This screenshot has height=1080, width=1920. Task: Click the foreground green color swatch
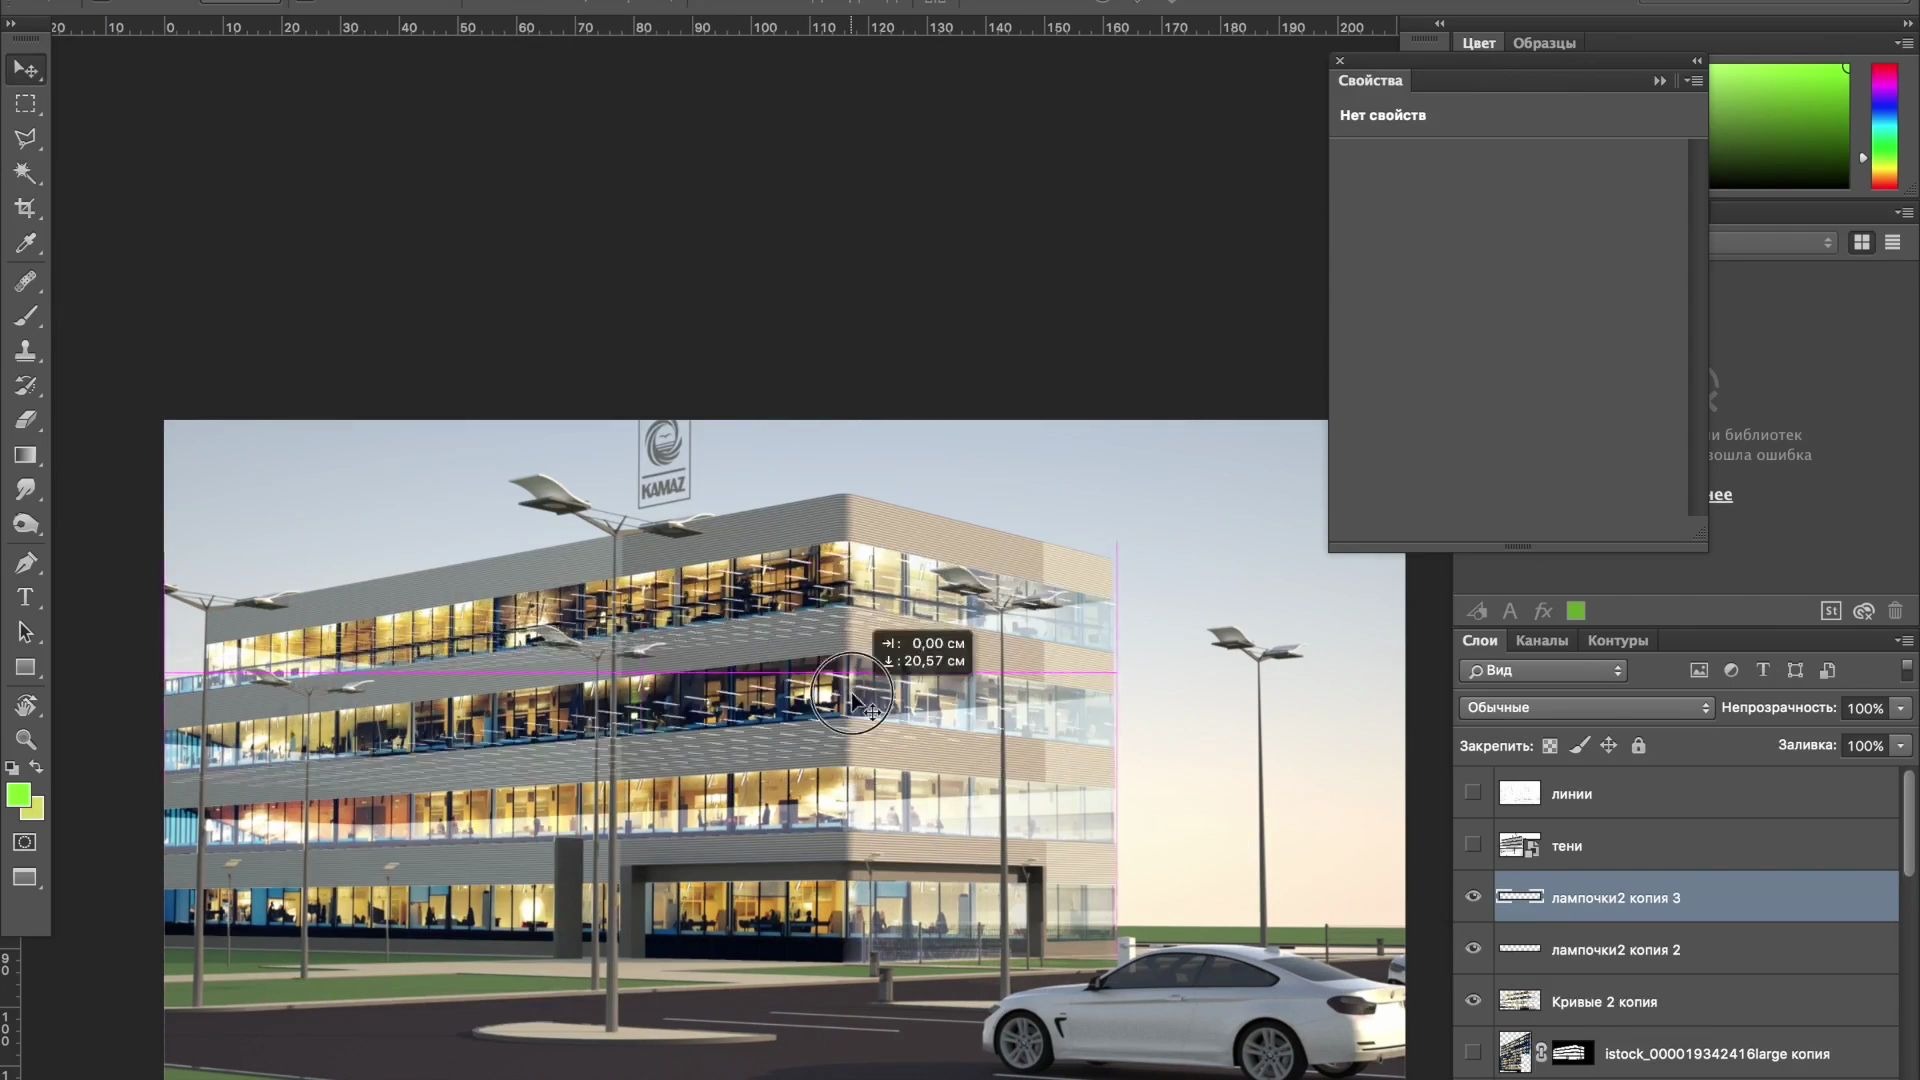tap(18, 795)
